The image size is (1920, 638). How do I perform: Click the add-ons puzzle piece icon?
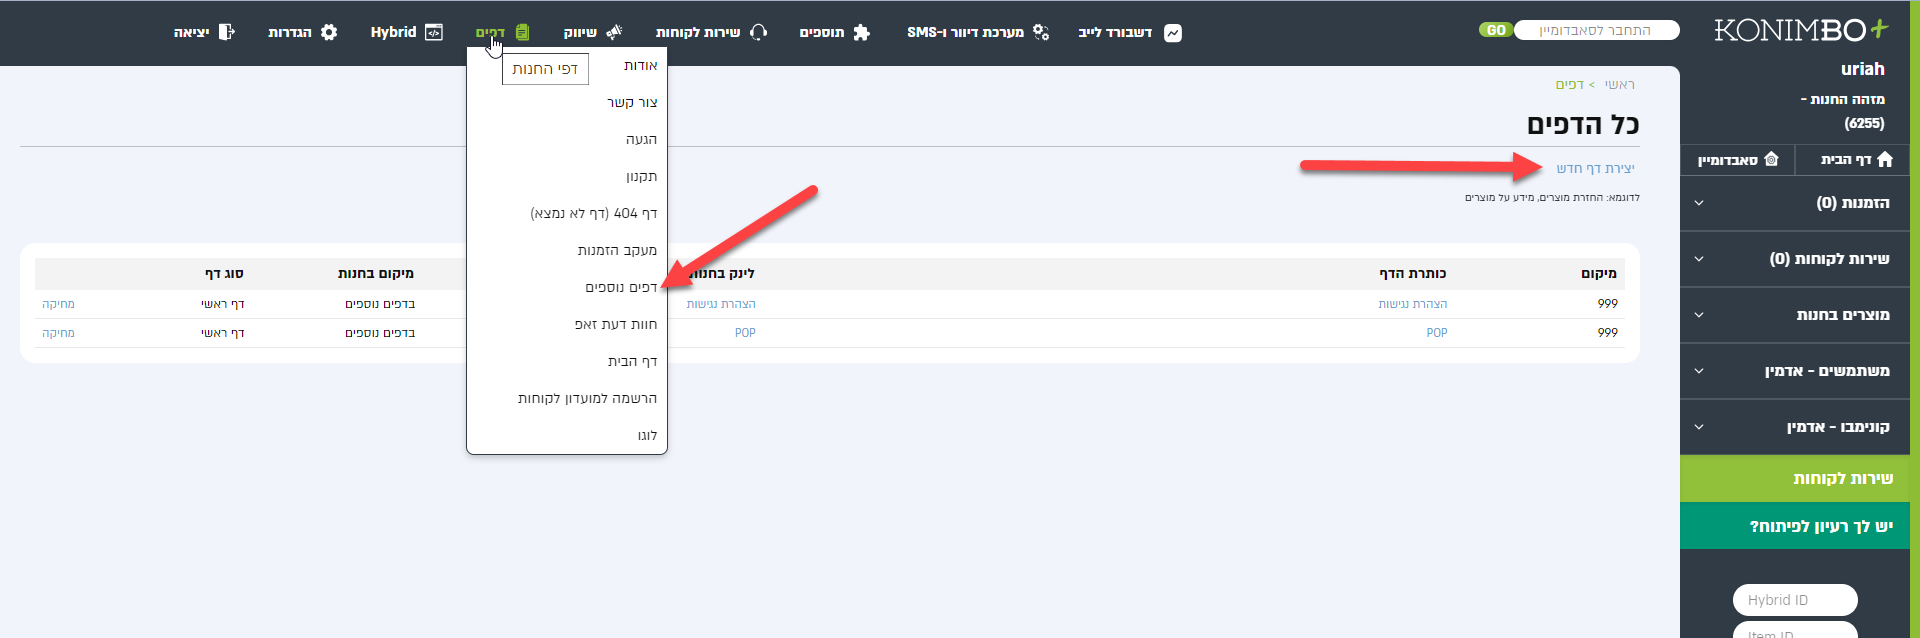coord(862,32)
